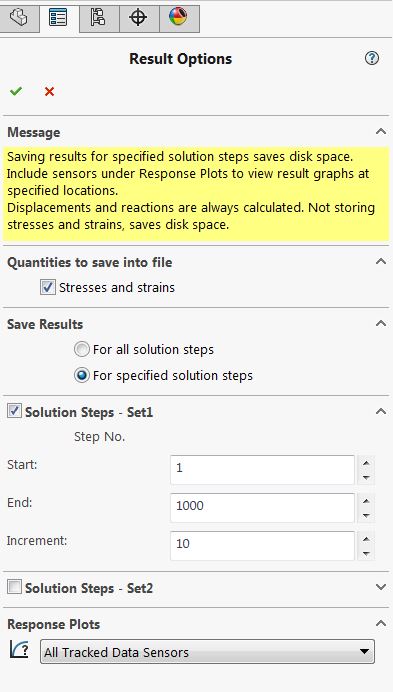This screenshot has height=692, width=393.
Task: Choose For specified solution steps radio
Action: coord(82,376)
